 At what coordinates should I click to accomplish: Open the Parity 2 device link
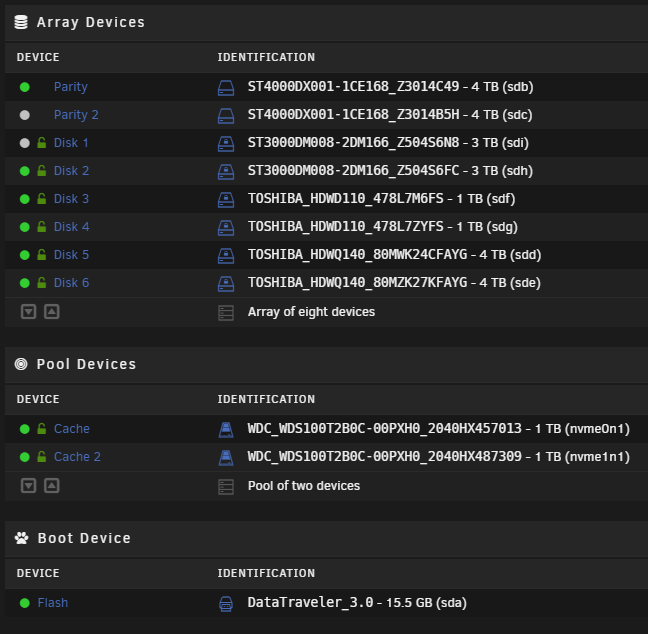(x=76, y=115)
